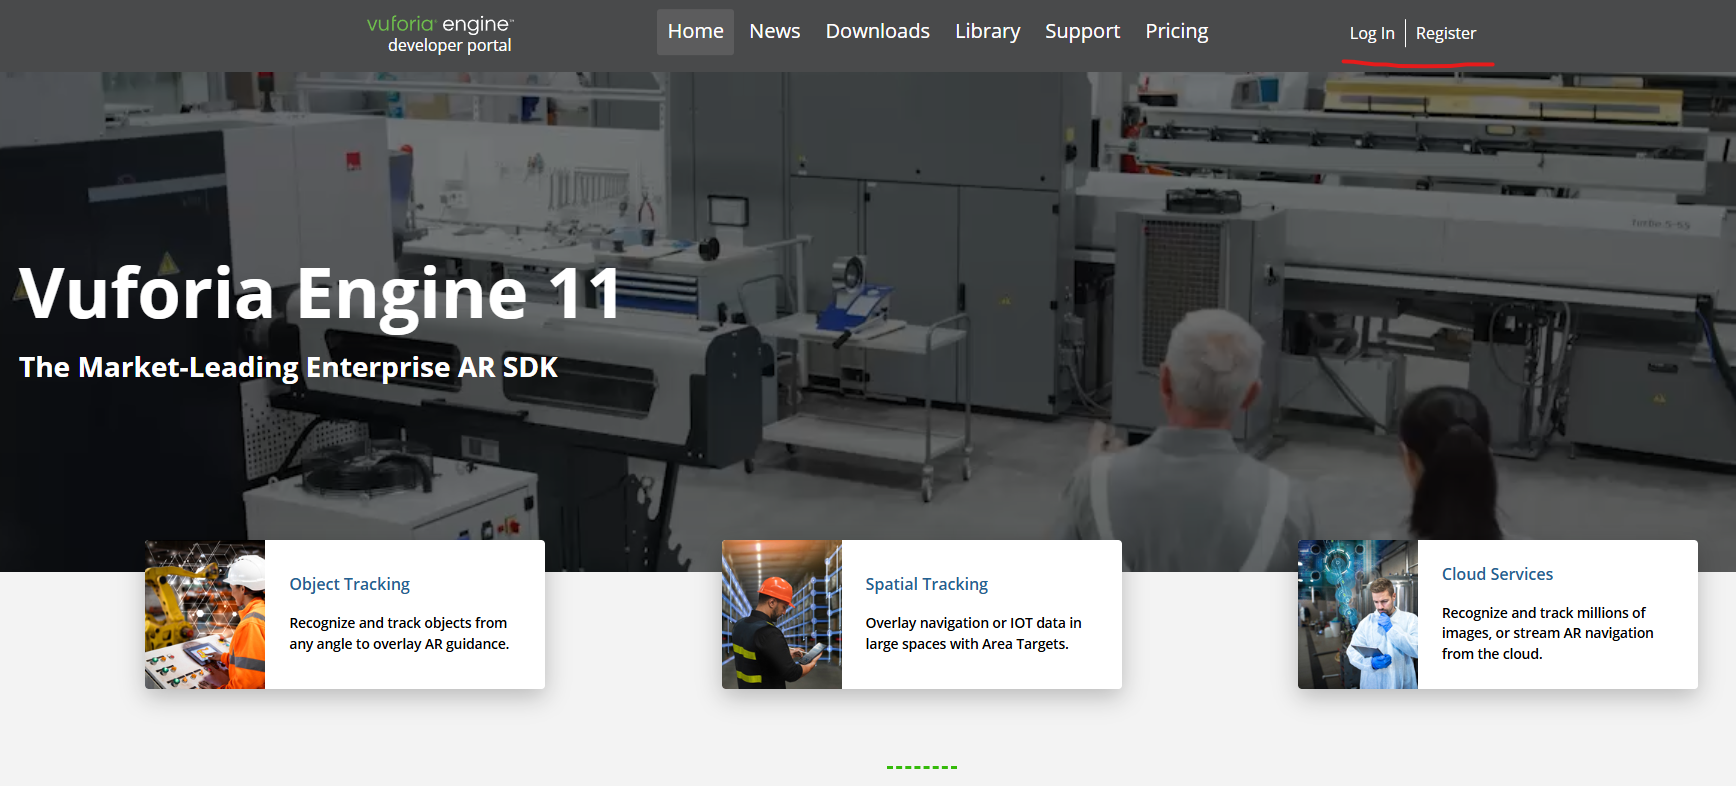Navigate to Support

(x=1082, y=32)
